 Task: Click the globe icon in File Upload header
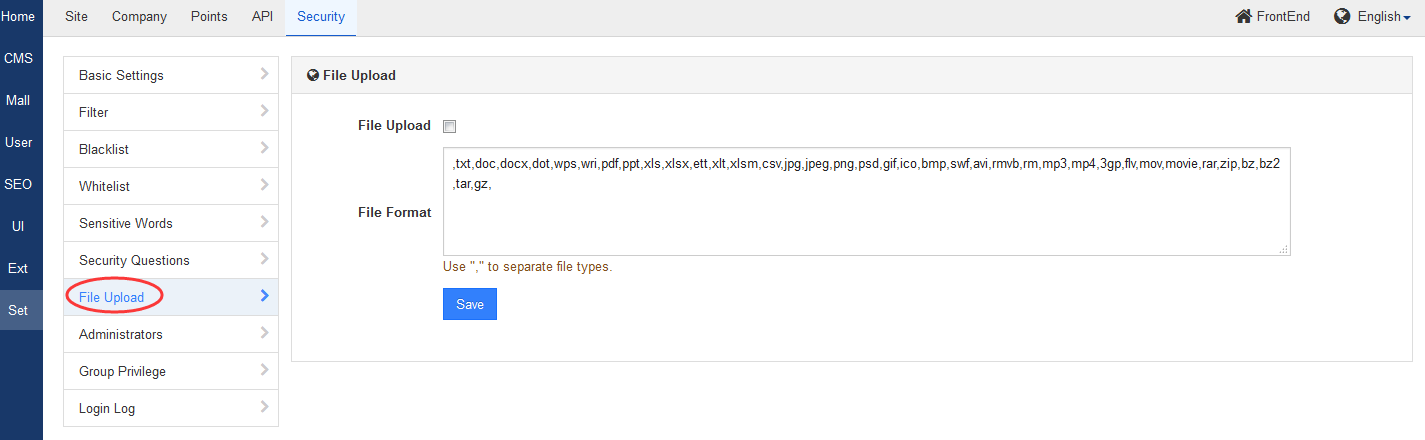(313, 75)
